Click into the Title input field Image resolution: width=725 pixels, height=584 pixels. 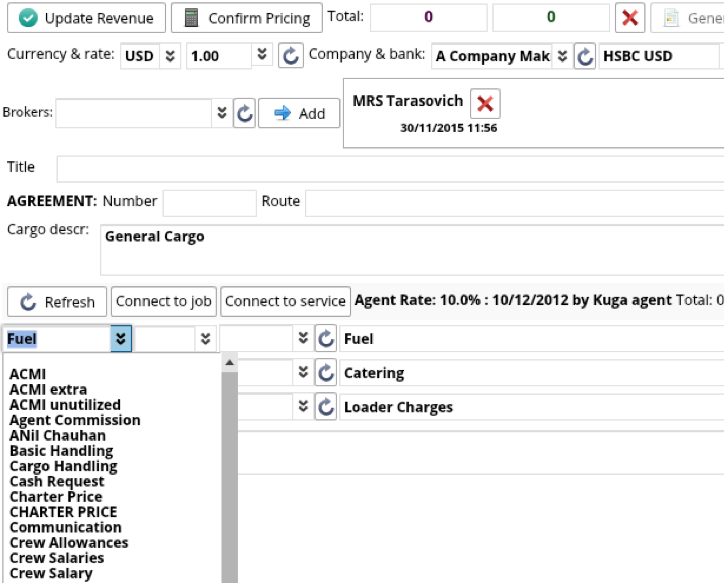click(390, 168)
